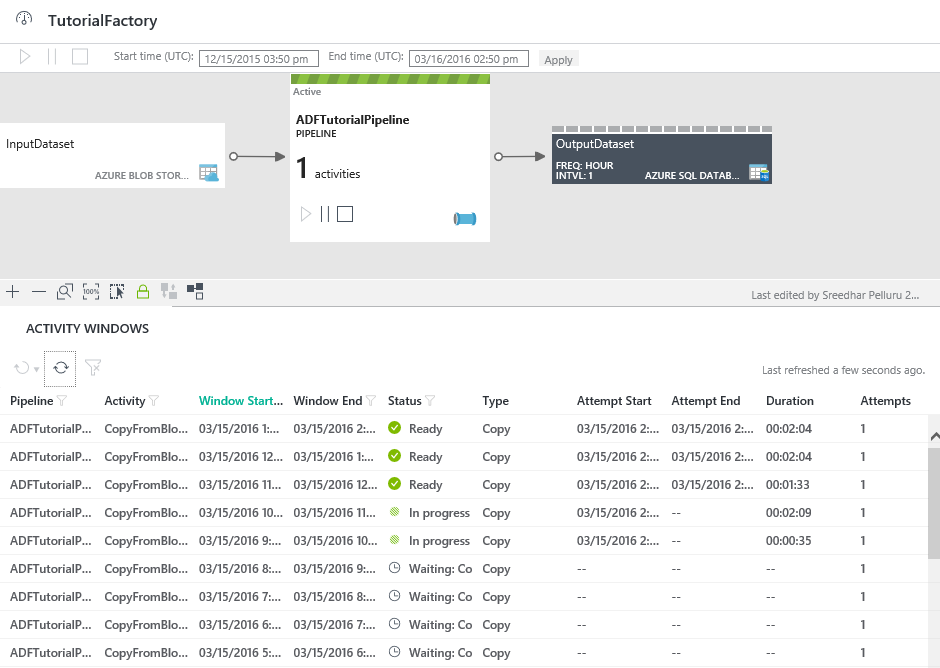This screenshot has height=668, width=940.
Task: Zoom out of the diagram with the minus icon
Action: 37,291
